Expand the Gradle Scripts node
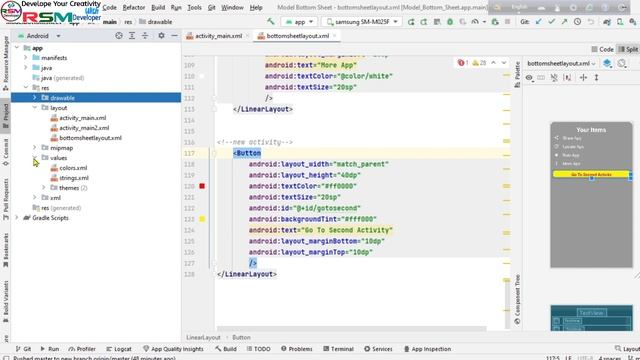Screen dimensions: 640x360 click(17, 218)
